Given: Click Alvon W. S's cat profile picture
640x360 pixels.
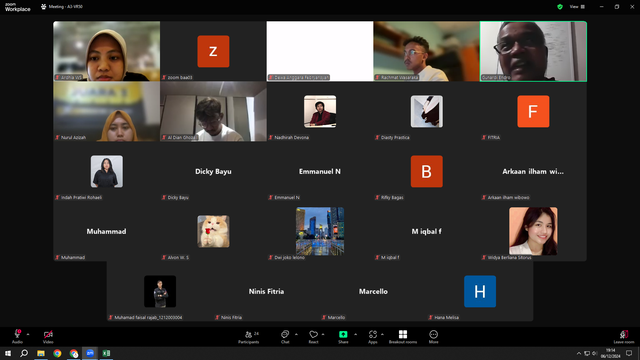Looking at the screenshot, I should coord(213,231).
